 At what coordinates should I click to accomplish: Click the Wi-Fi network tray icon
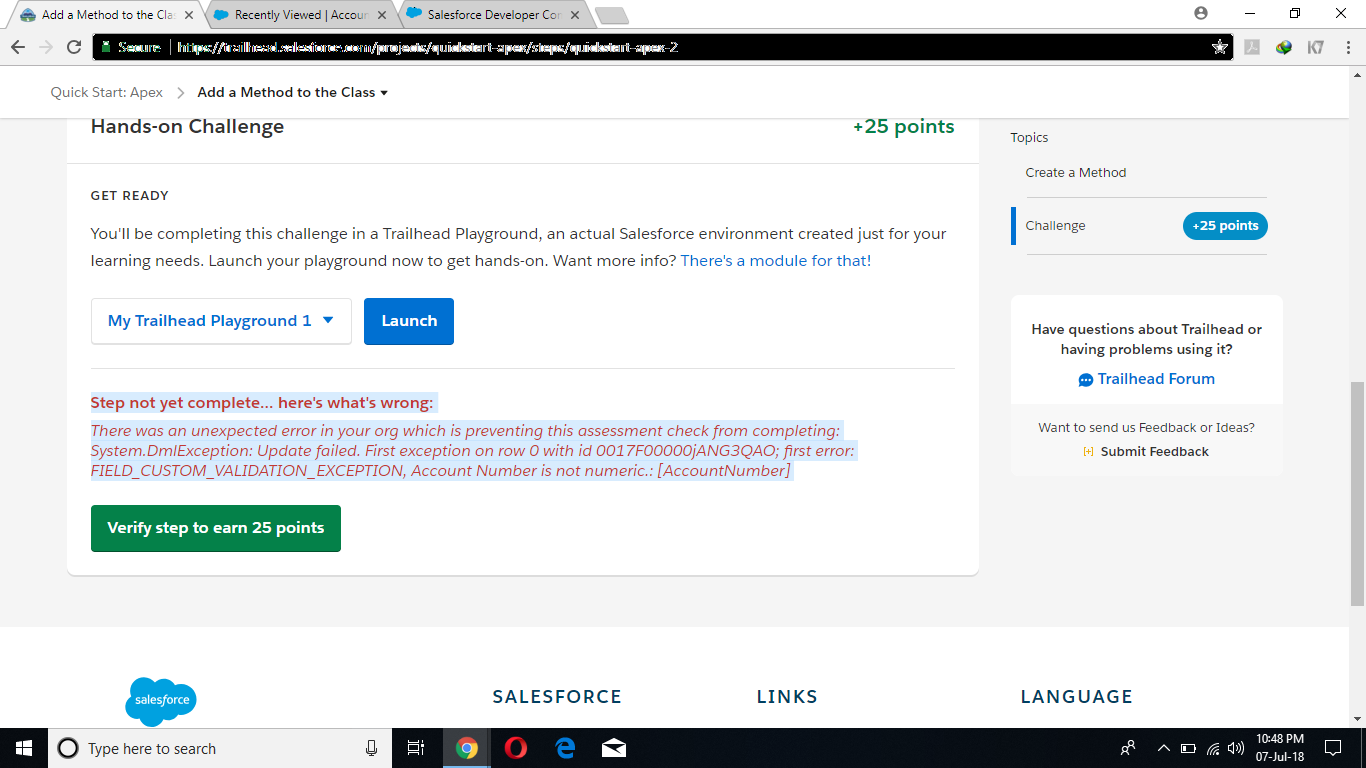1213,748
